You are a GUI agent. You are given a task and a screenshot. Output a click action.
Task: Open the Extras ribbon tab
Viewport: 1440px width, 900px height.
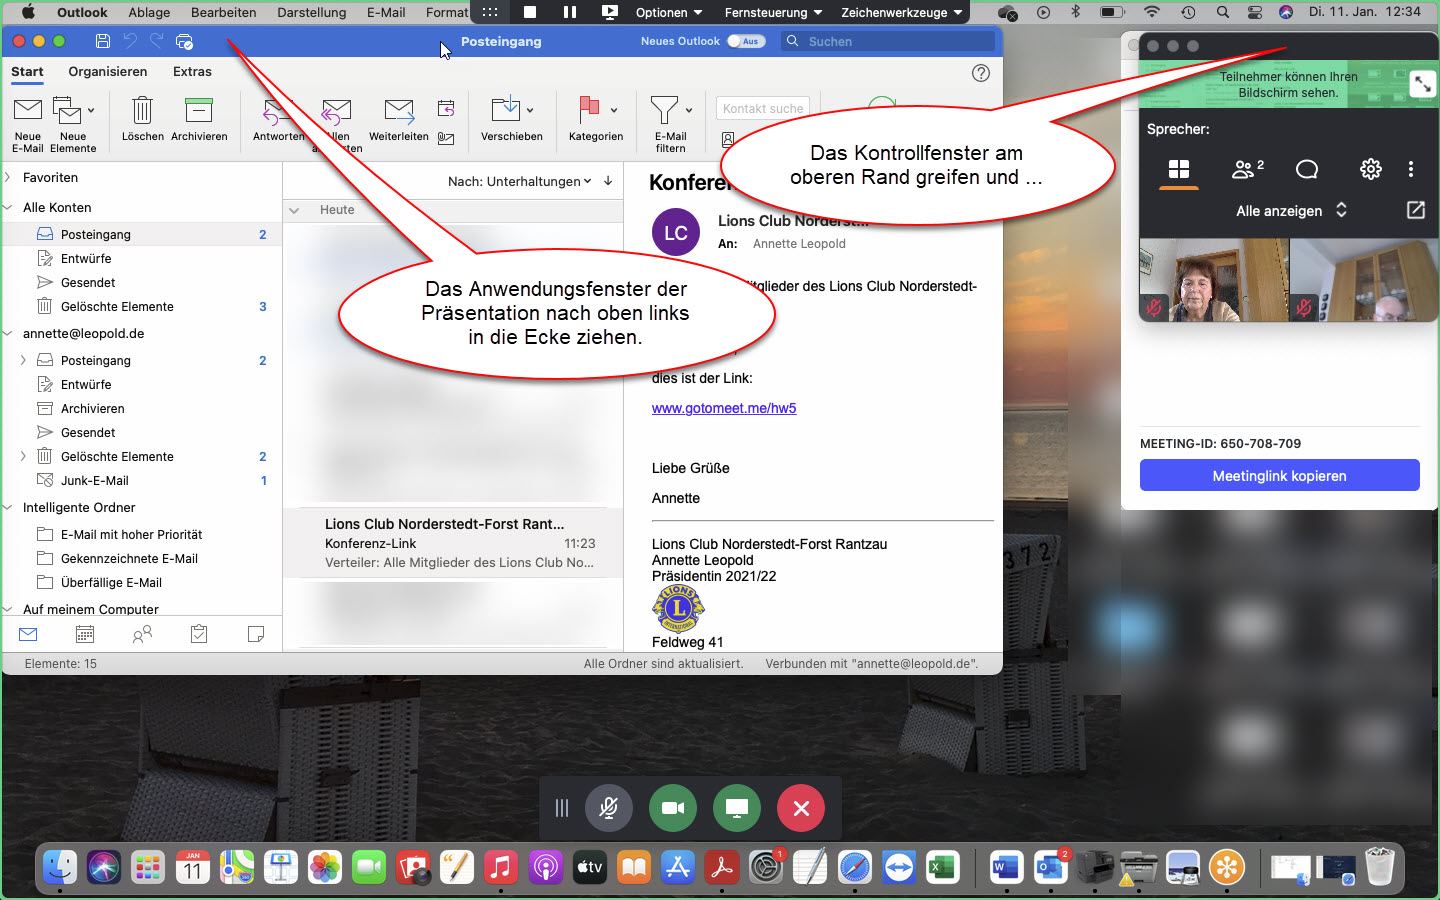[x=192, y=71]
